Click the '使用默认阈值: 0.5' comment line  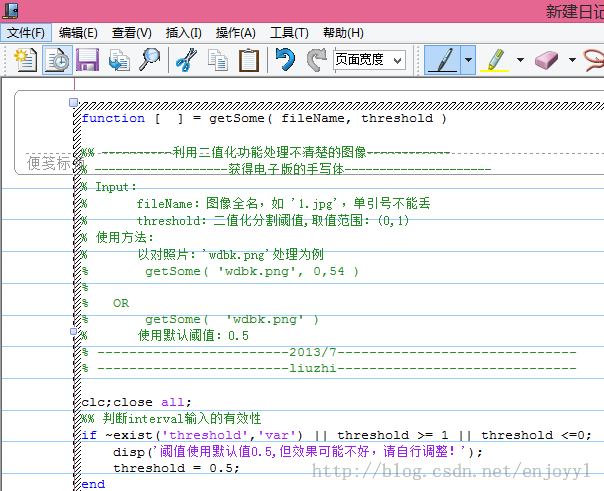point(193,336)
